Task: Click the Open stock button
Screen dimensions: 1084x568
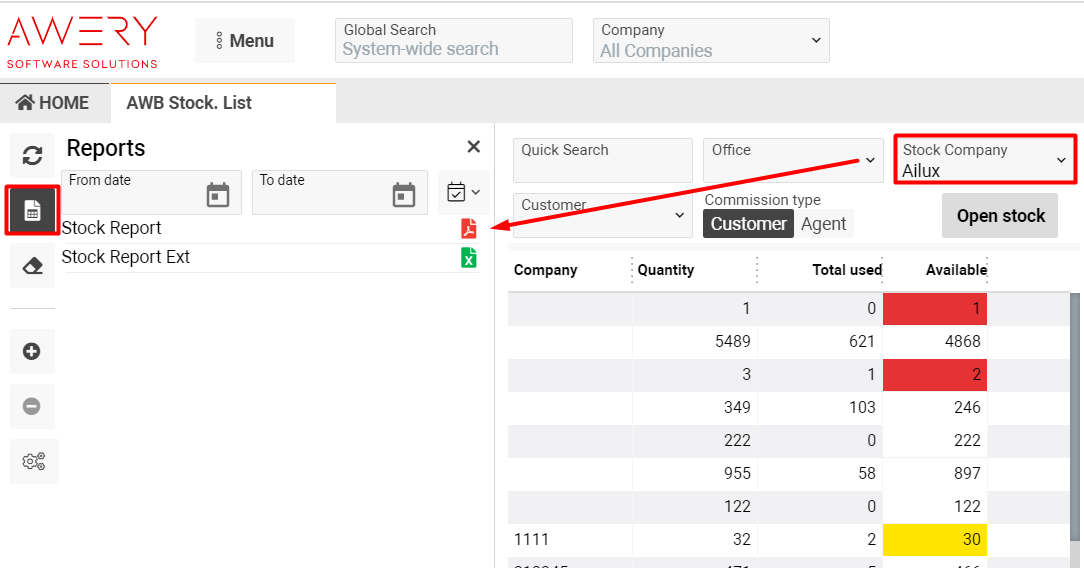Action: tap(1000, 216)
